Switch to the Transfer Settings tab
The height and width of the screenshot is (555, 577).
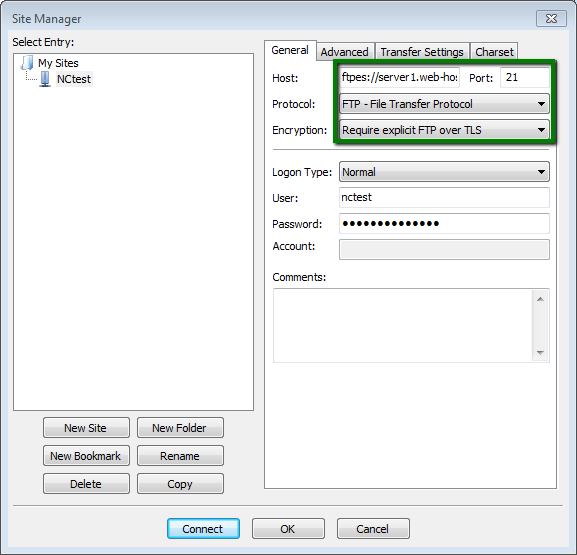click(422, 52)
